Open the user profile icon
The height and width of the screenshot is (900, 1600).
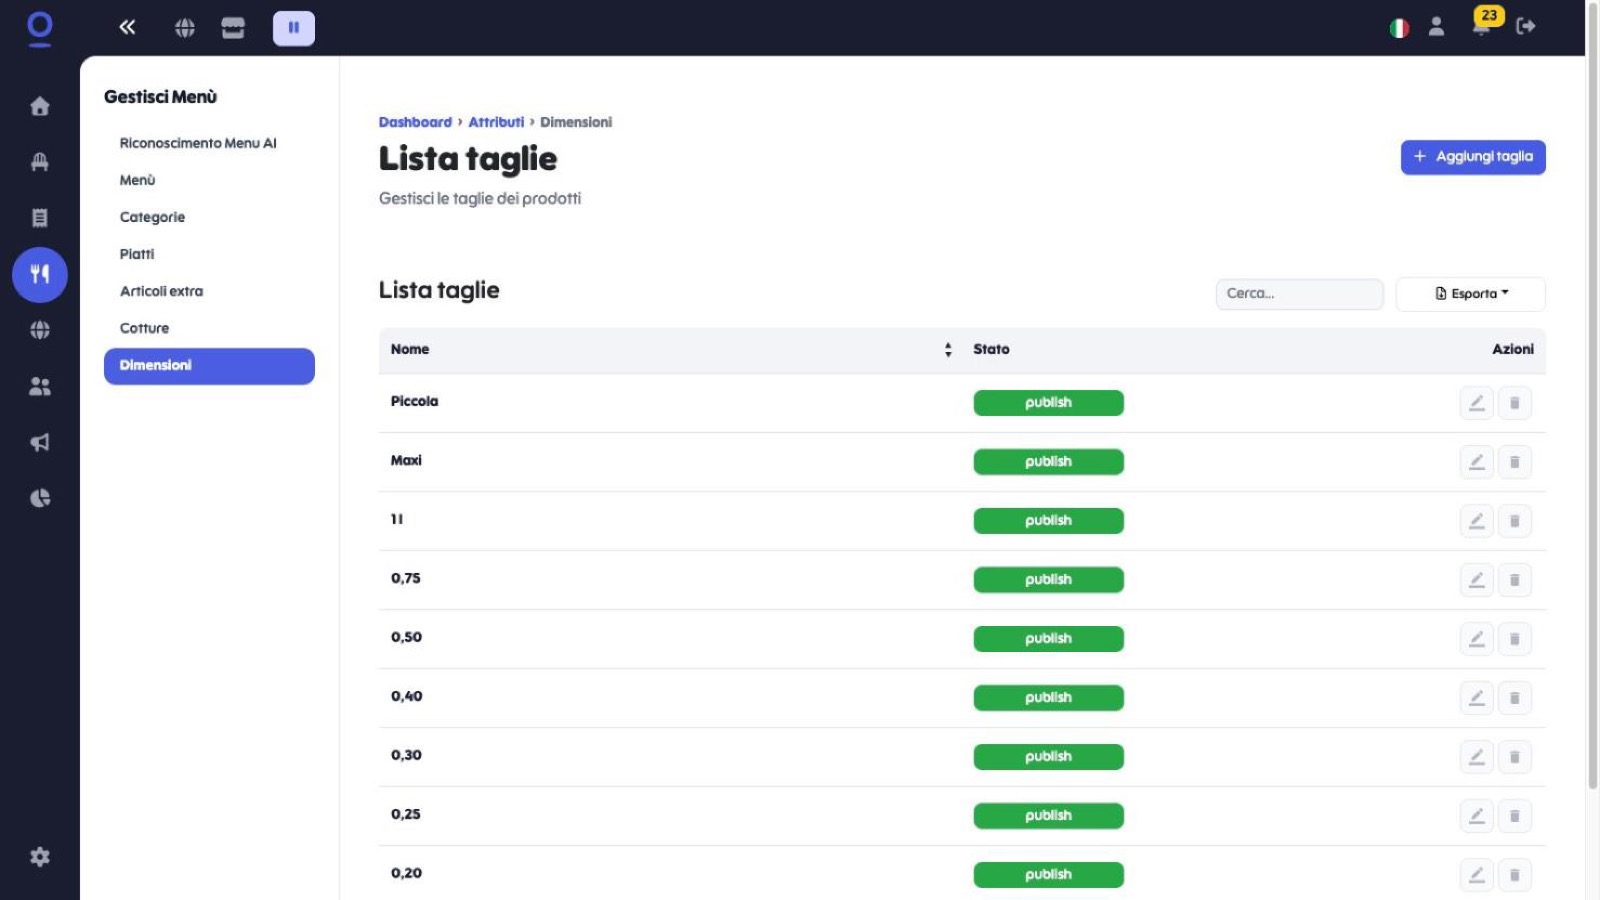(1436, 27)
